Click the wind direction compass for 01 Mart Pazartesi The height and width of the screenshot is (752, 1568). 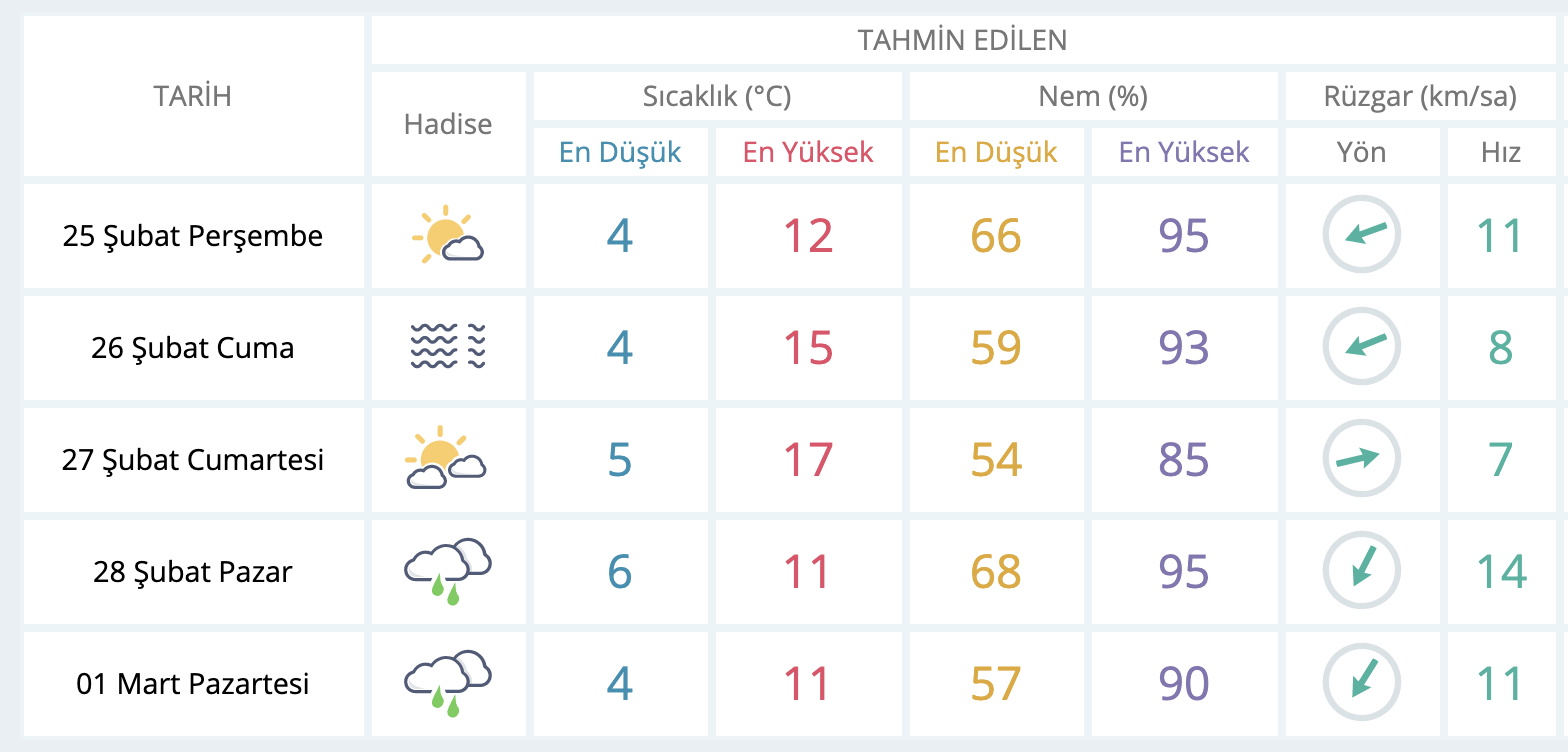pos(1362,683)
